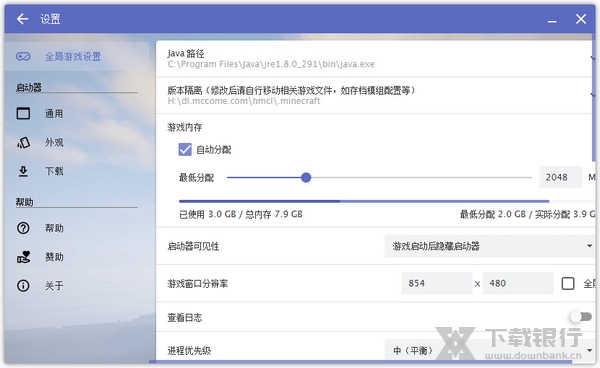Click the 帮助 question mark icon
600x368 pixels.
tap(23, 228)
